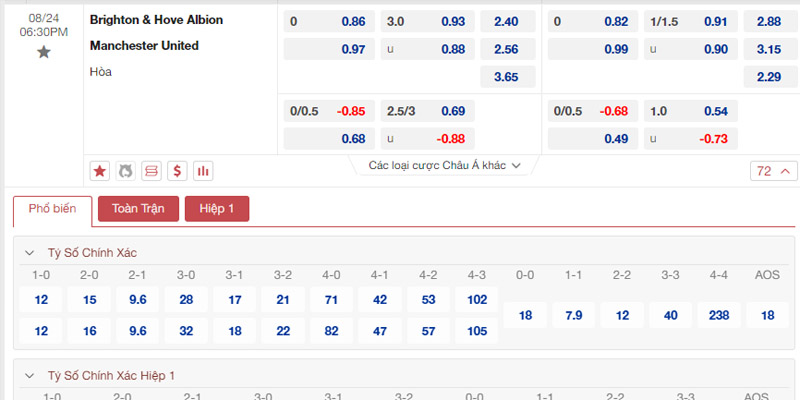The width and height of the screenshot is (800, 400).
Task: Choose the 1X2 odds 2.56
Action: (508, 49)
